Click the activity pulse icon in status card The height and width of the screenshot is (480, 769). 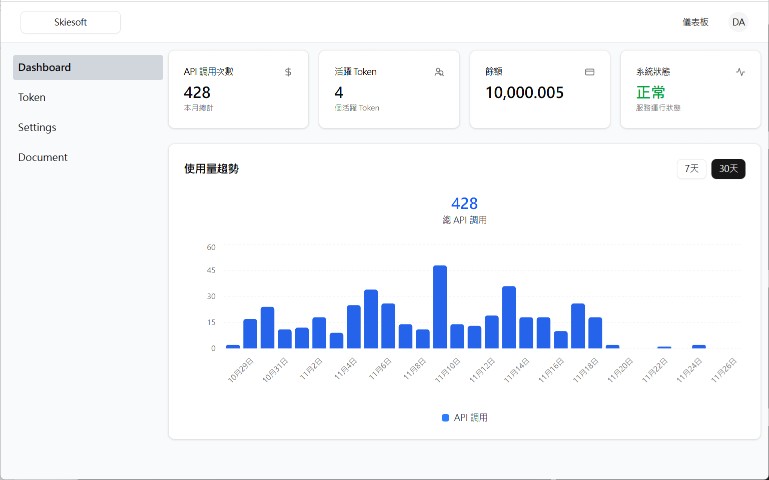[740, 72]
